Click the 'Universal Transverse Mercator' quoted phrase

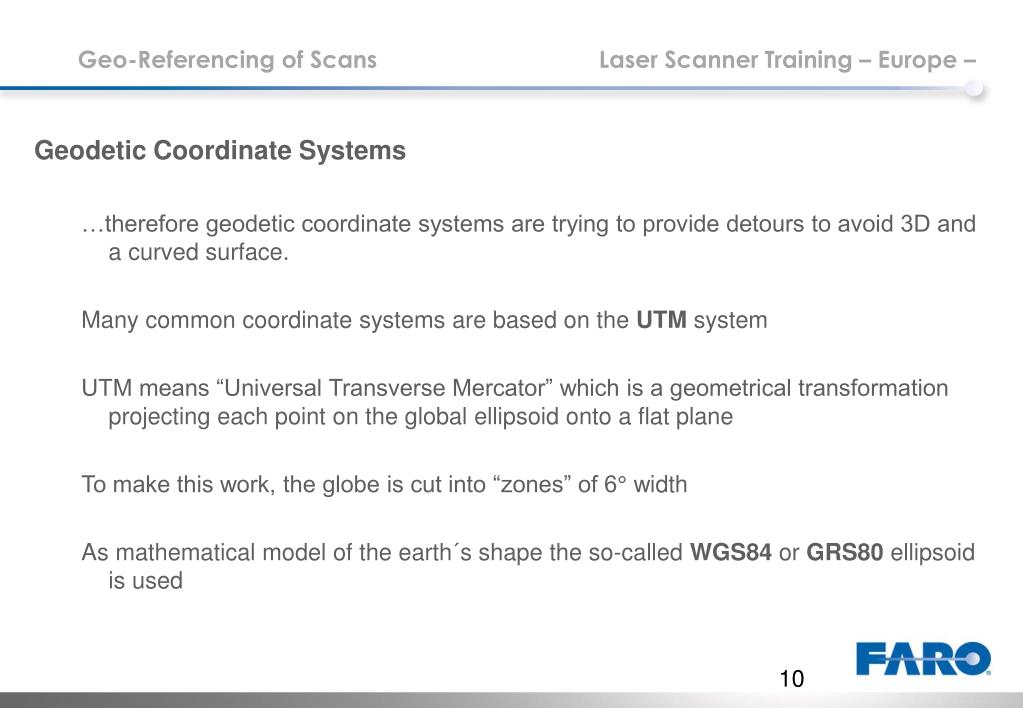click(388, 388)
